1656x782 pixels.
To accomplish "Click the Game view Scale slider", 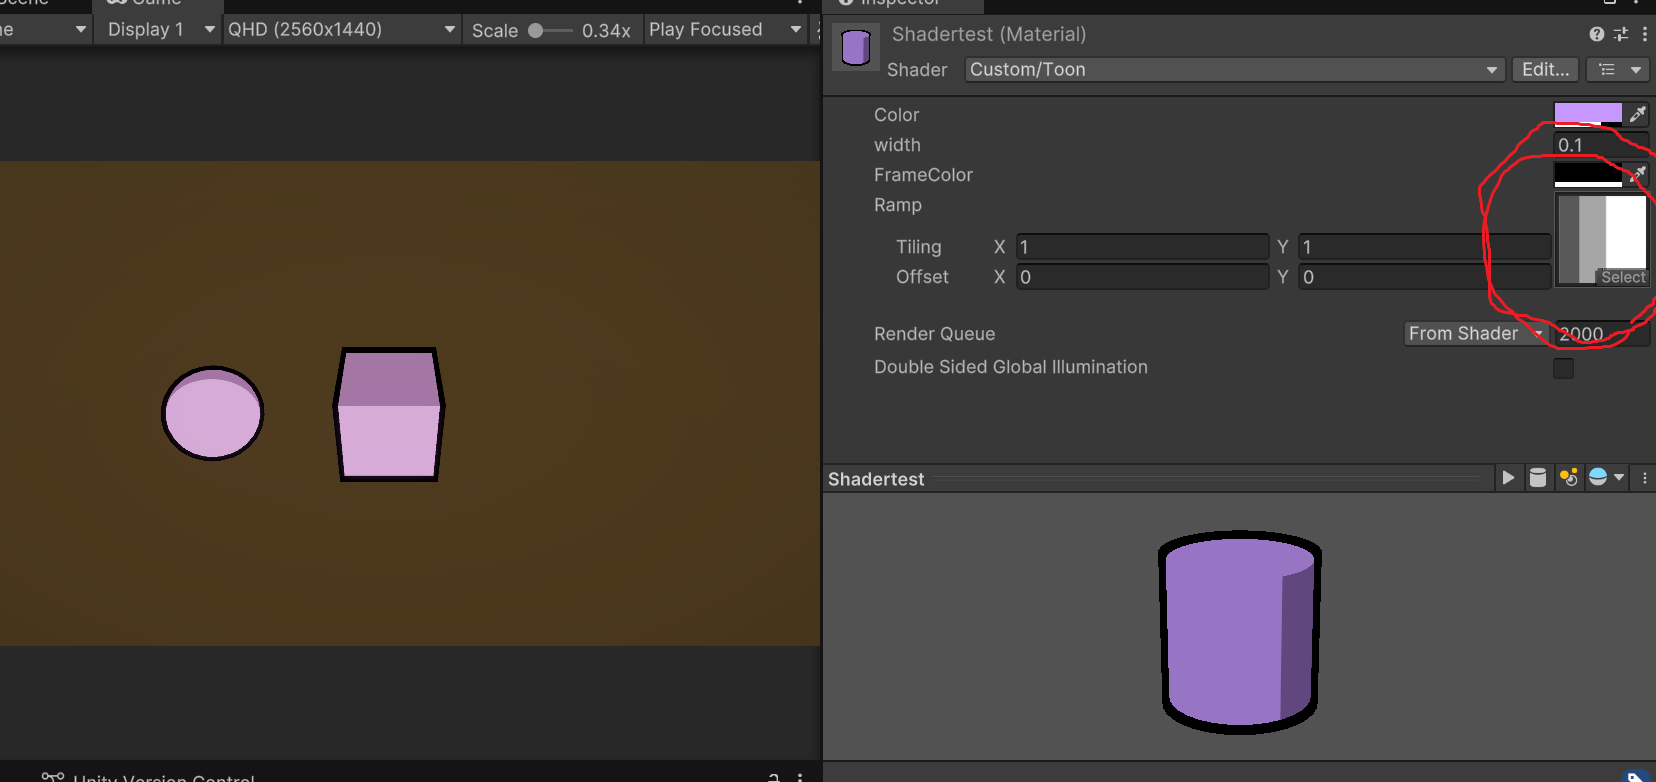I will pyautogui.click(x=551, y=30).
